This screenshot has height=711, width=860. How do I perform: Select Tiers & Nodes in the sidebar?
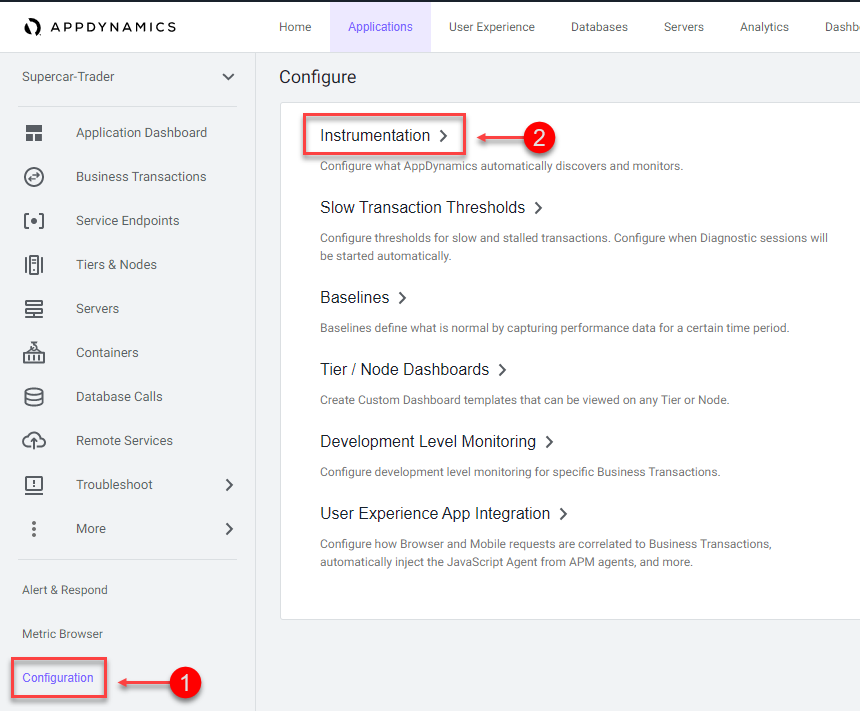point(116,264)
